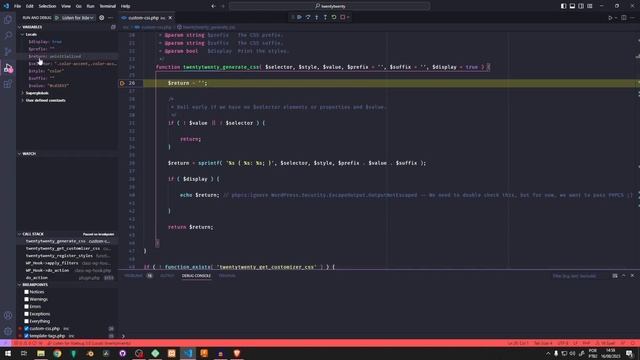Select WP_Hook->apply_filters stack frame
Viewport: 640px width, 360px height.
(67, 263)
